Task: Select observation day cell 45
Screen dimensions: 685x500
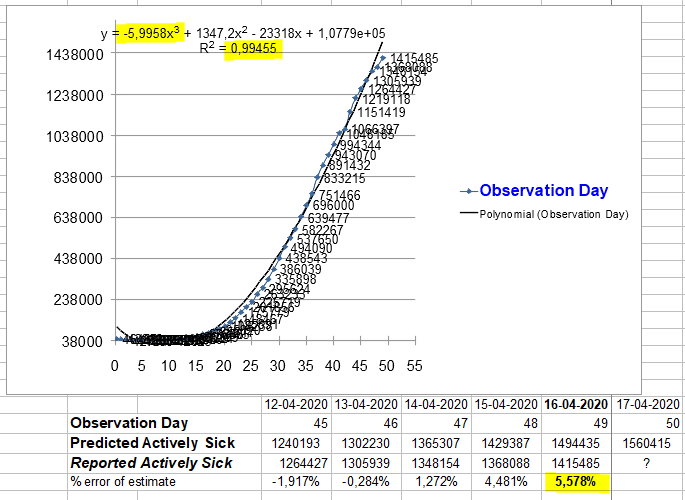Action: [296, 423]
